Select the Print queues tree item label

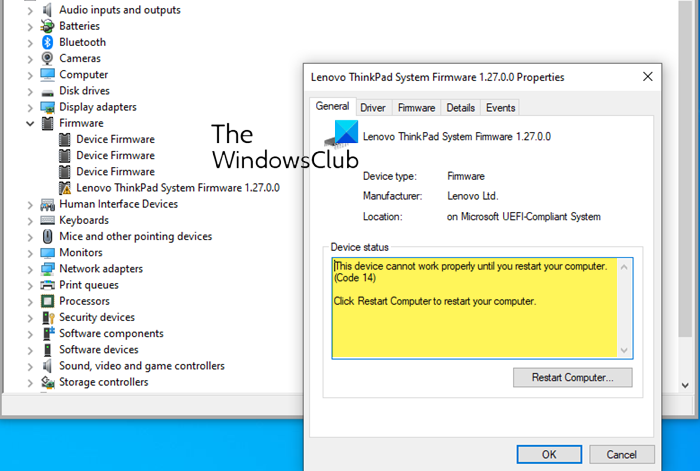[89, 285]
